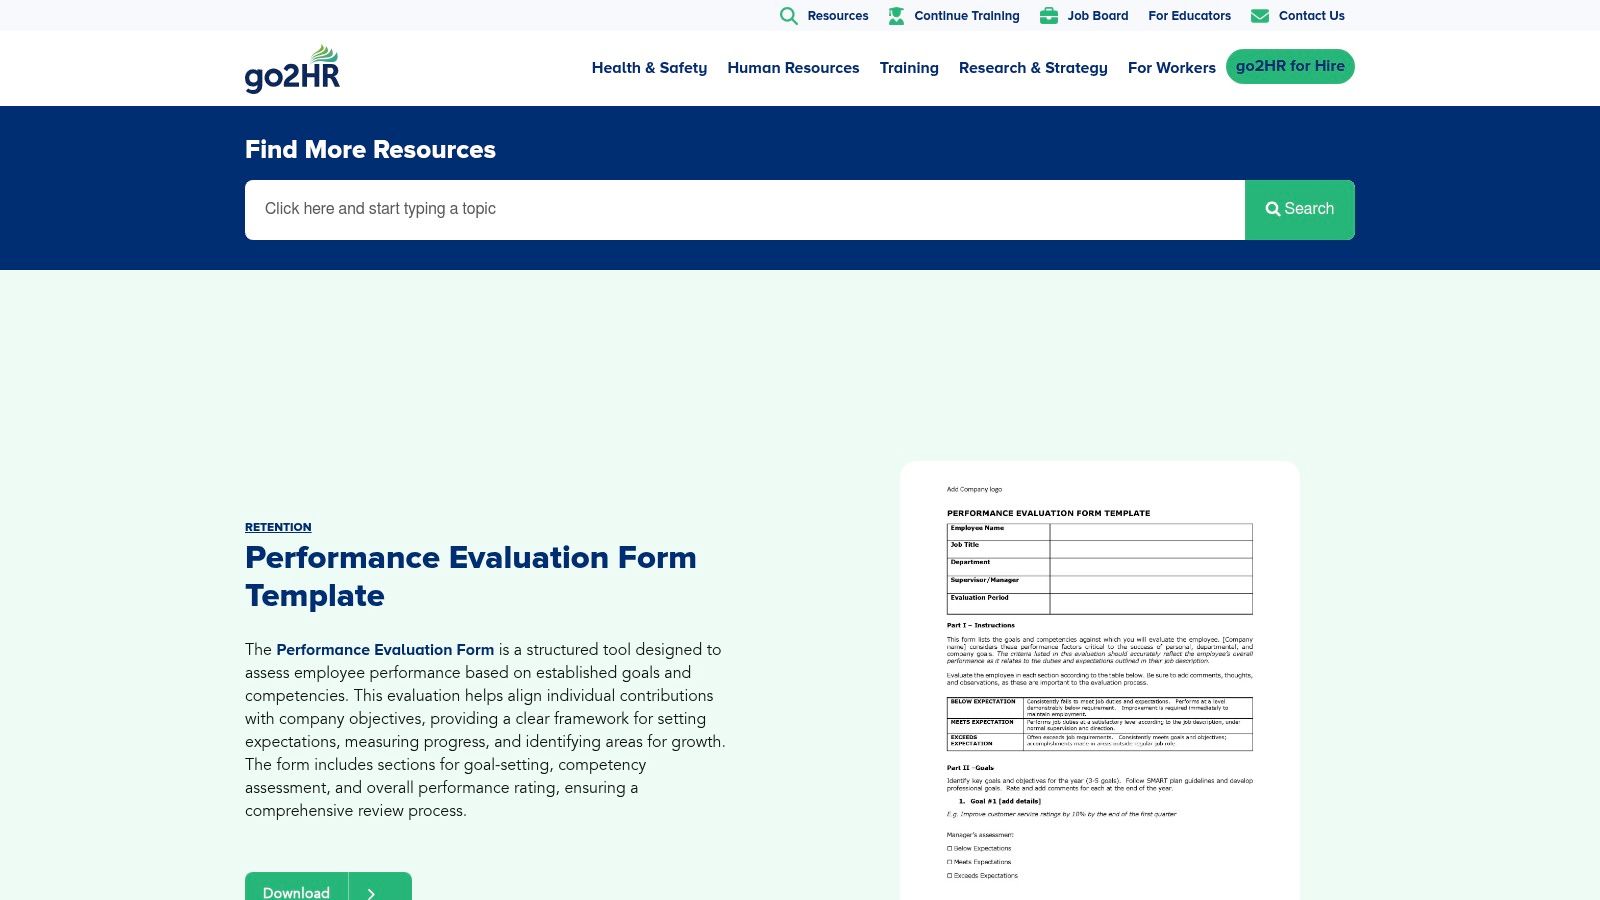Viewport: 1600px width, 900px height.
Task: Tick the Below Expectations checkbox in the preview
Action: point(950,848)
